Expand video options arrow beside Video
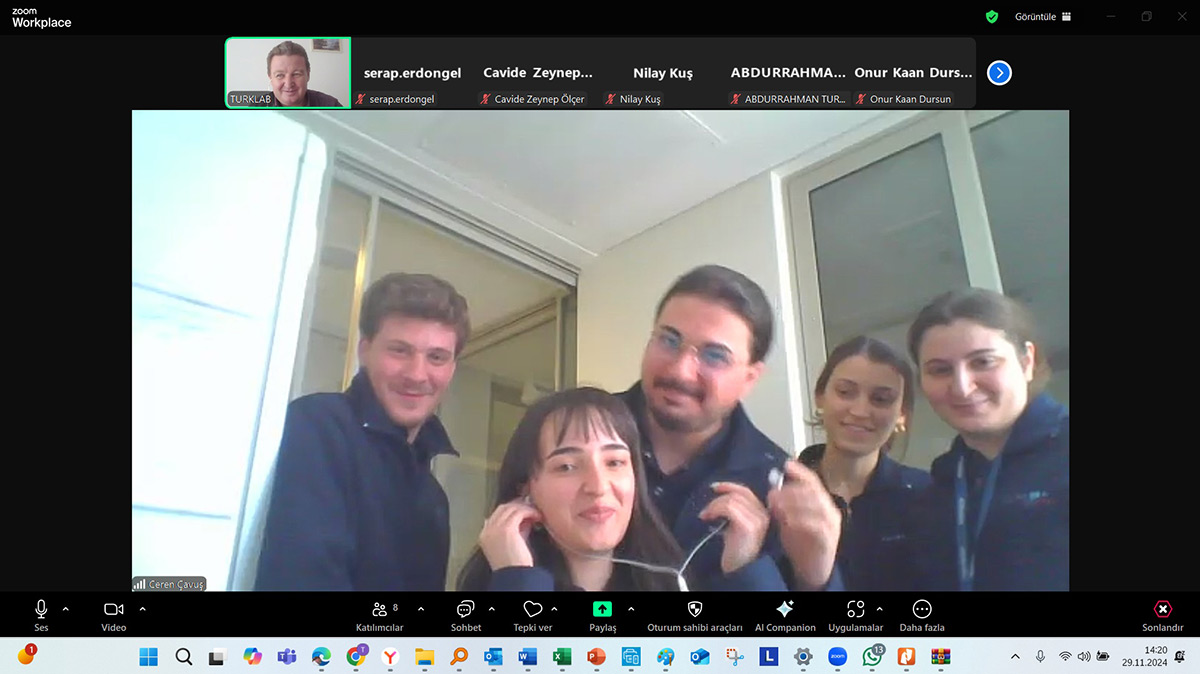 point(142,609)
